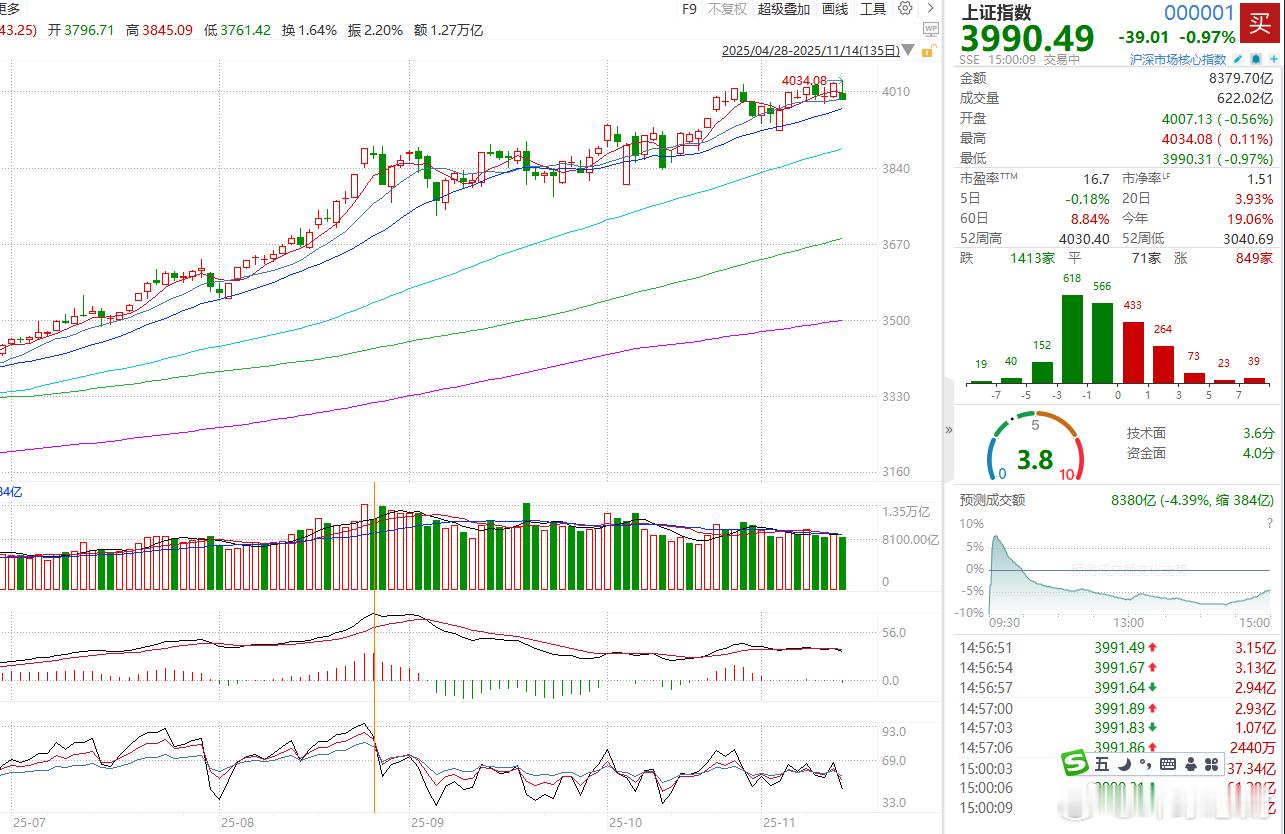1285x834 pixels.
Task: Select the 不复权 adjustment option
Action: pyautogui.click(x=725, y=8)
